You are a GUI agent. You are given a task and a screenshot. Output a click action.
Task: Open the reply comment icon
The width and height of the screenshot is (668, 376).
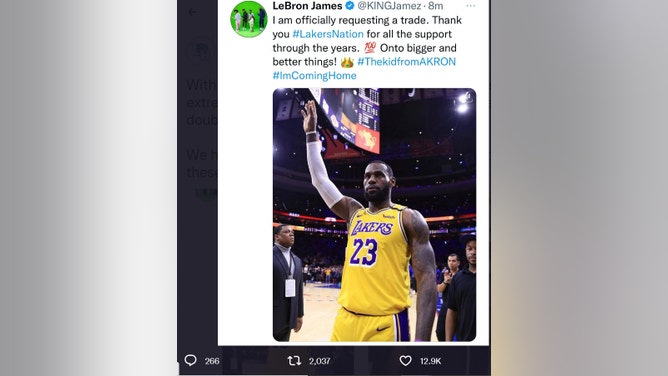coord(190,361)
